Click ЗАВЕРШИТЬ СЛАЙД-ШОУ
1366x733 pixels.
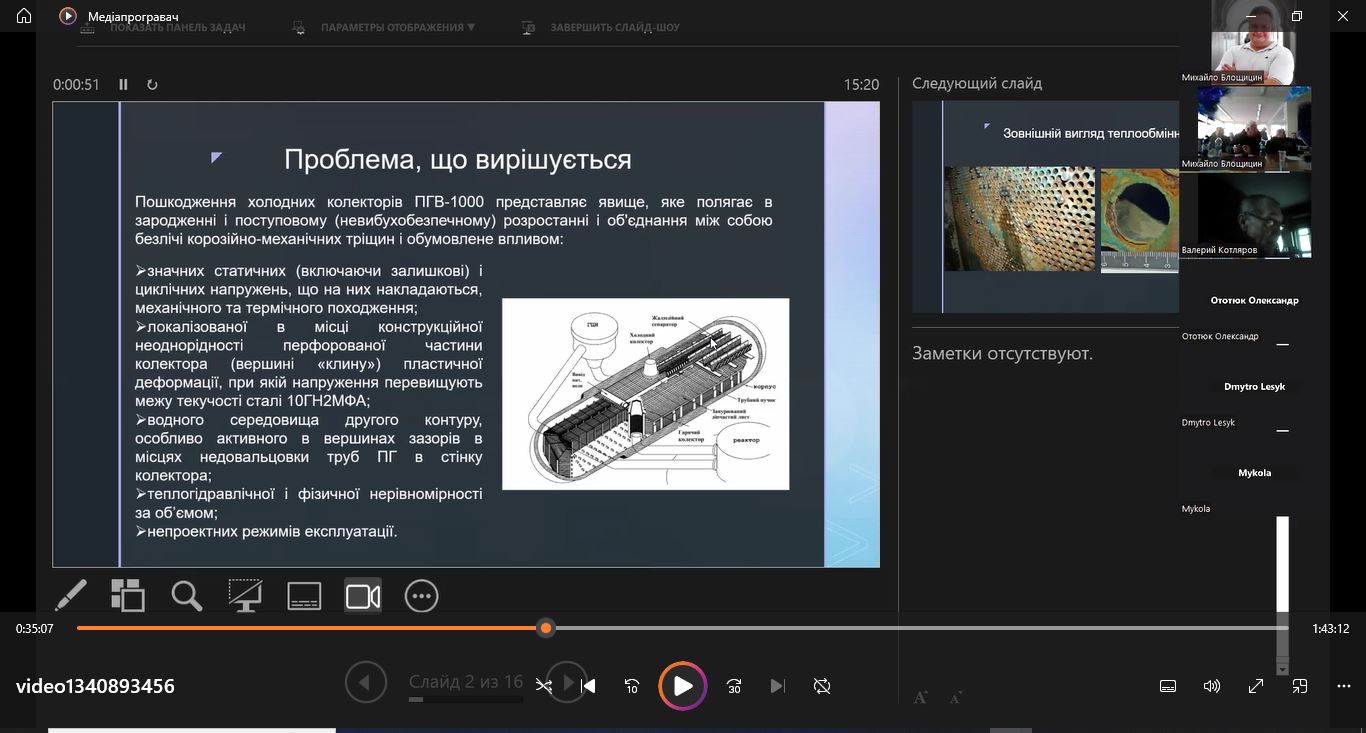coord(601,27)
